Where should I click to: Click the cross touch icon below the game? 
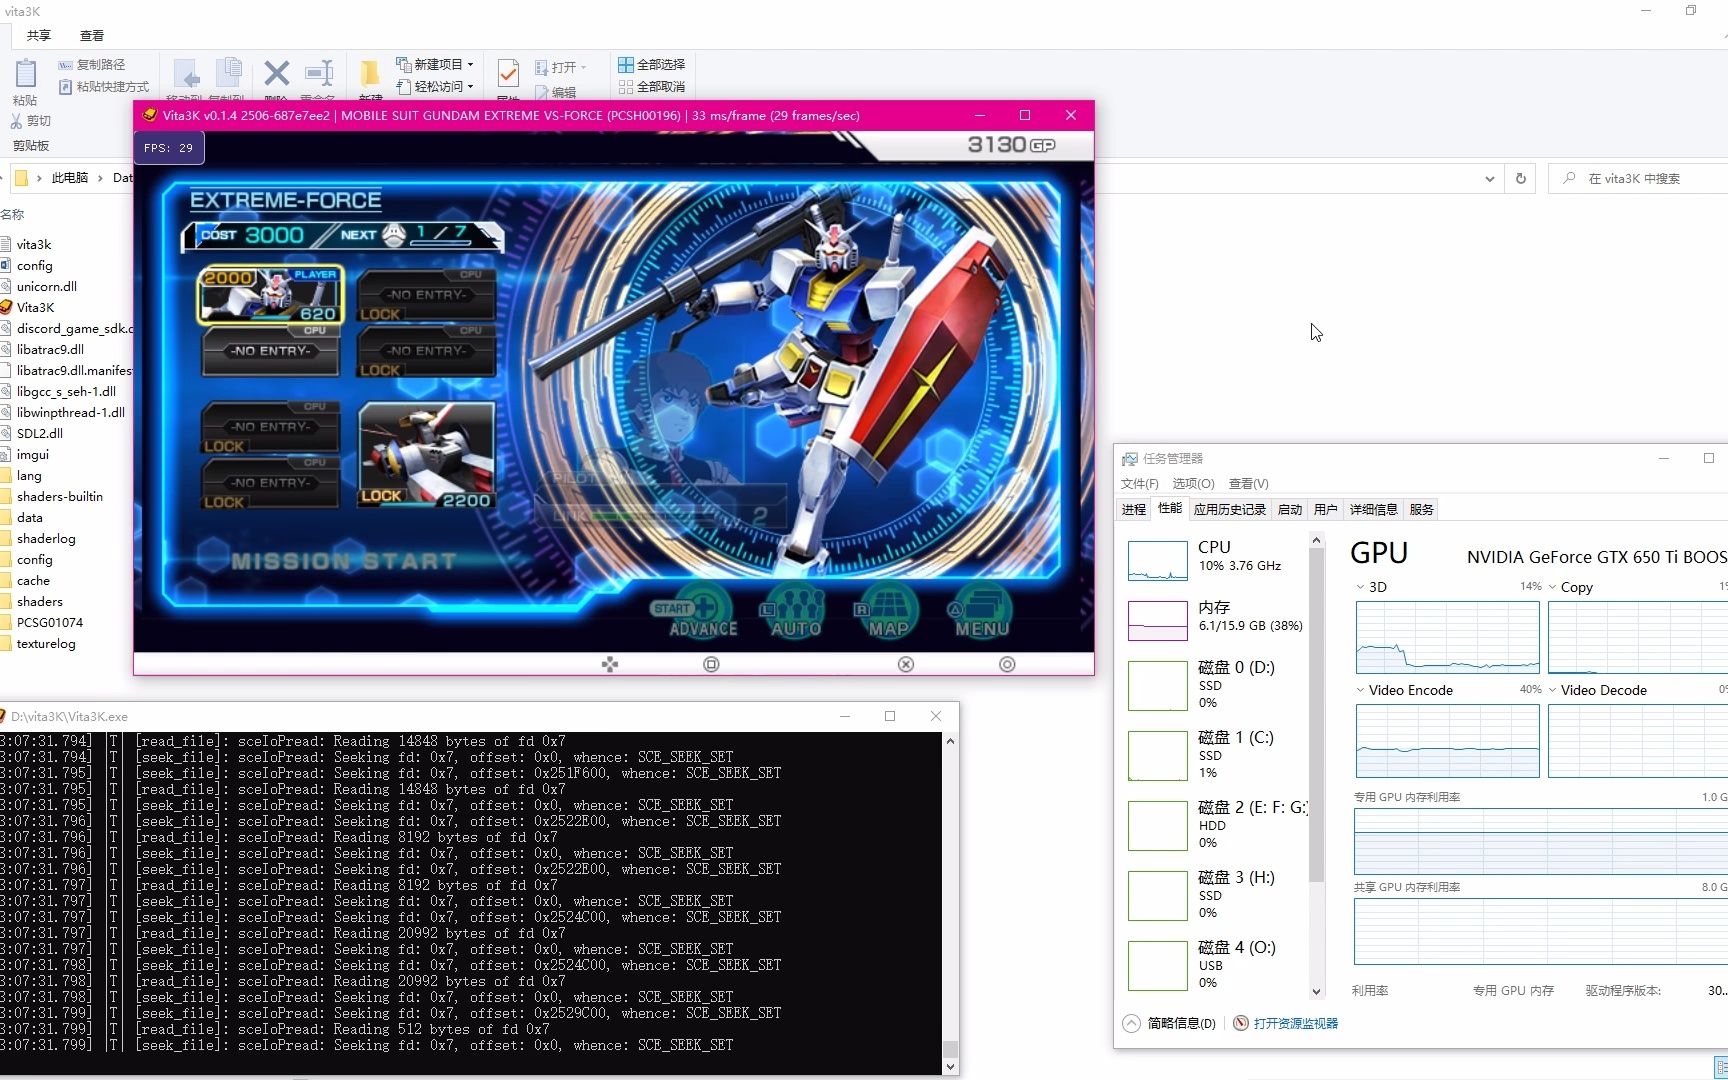[x=906, y=664]
